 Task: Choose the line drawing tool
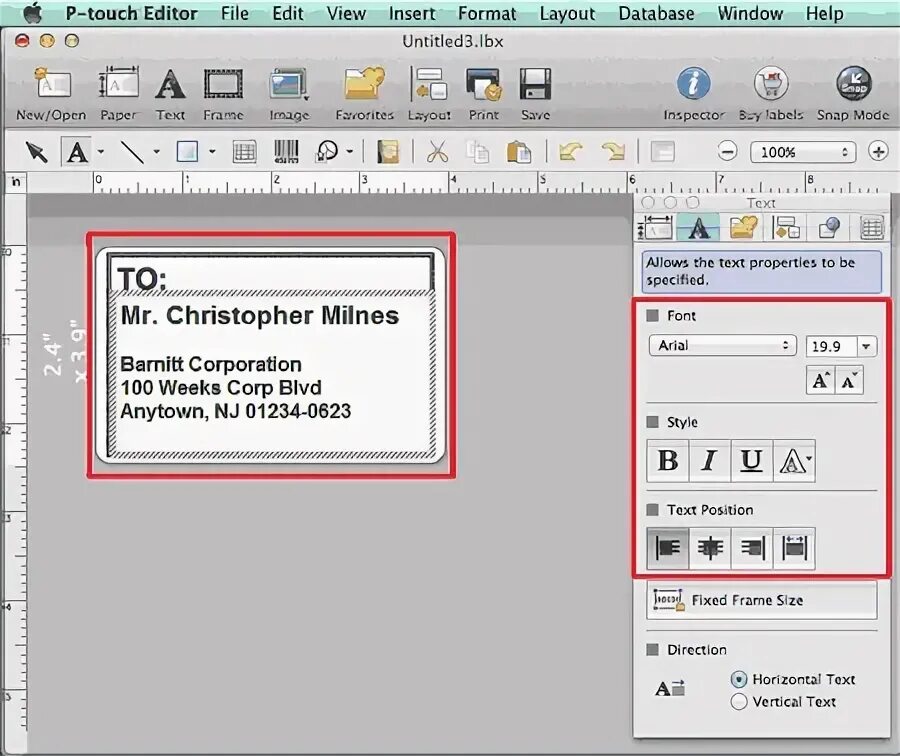click(131, 152)
